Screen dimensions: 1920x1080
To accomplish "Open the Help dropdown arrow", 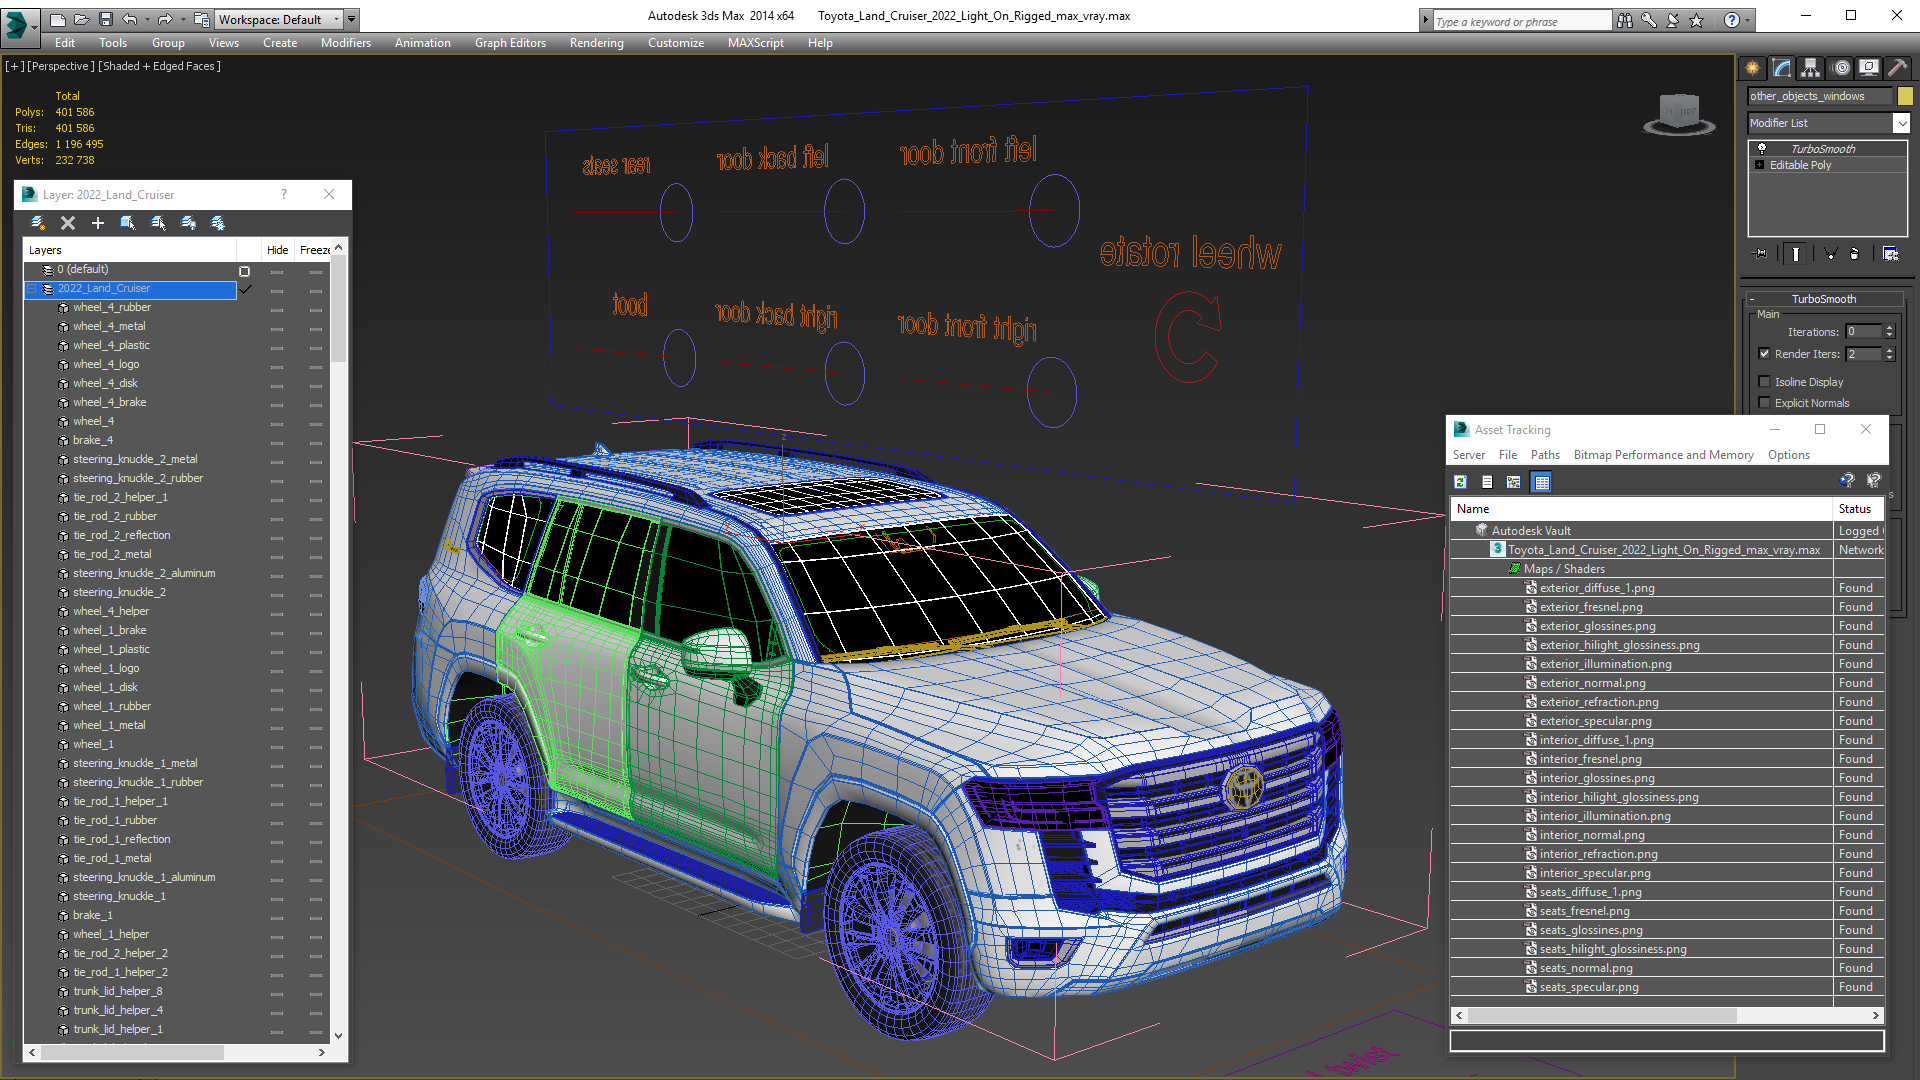I will [1748, 20].
